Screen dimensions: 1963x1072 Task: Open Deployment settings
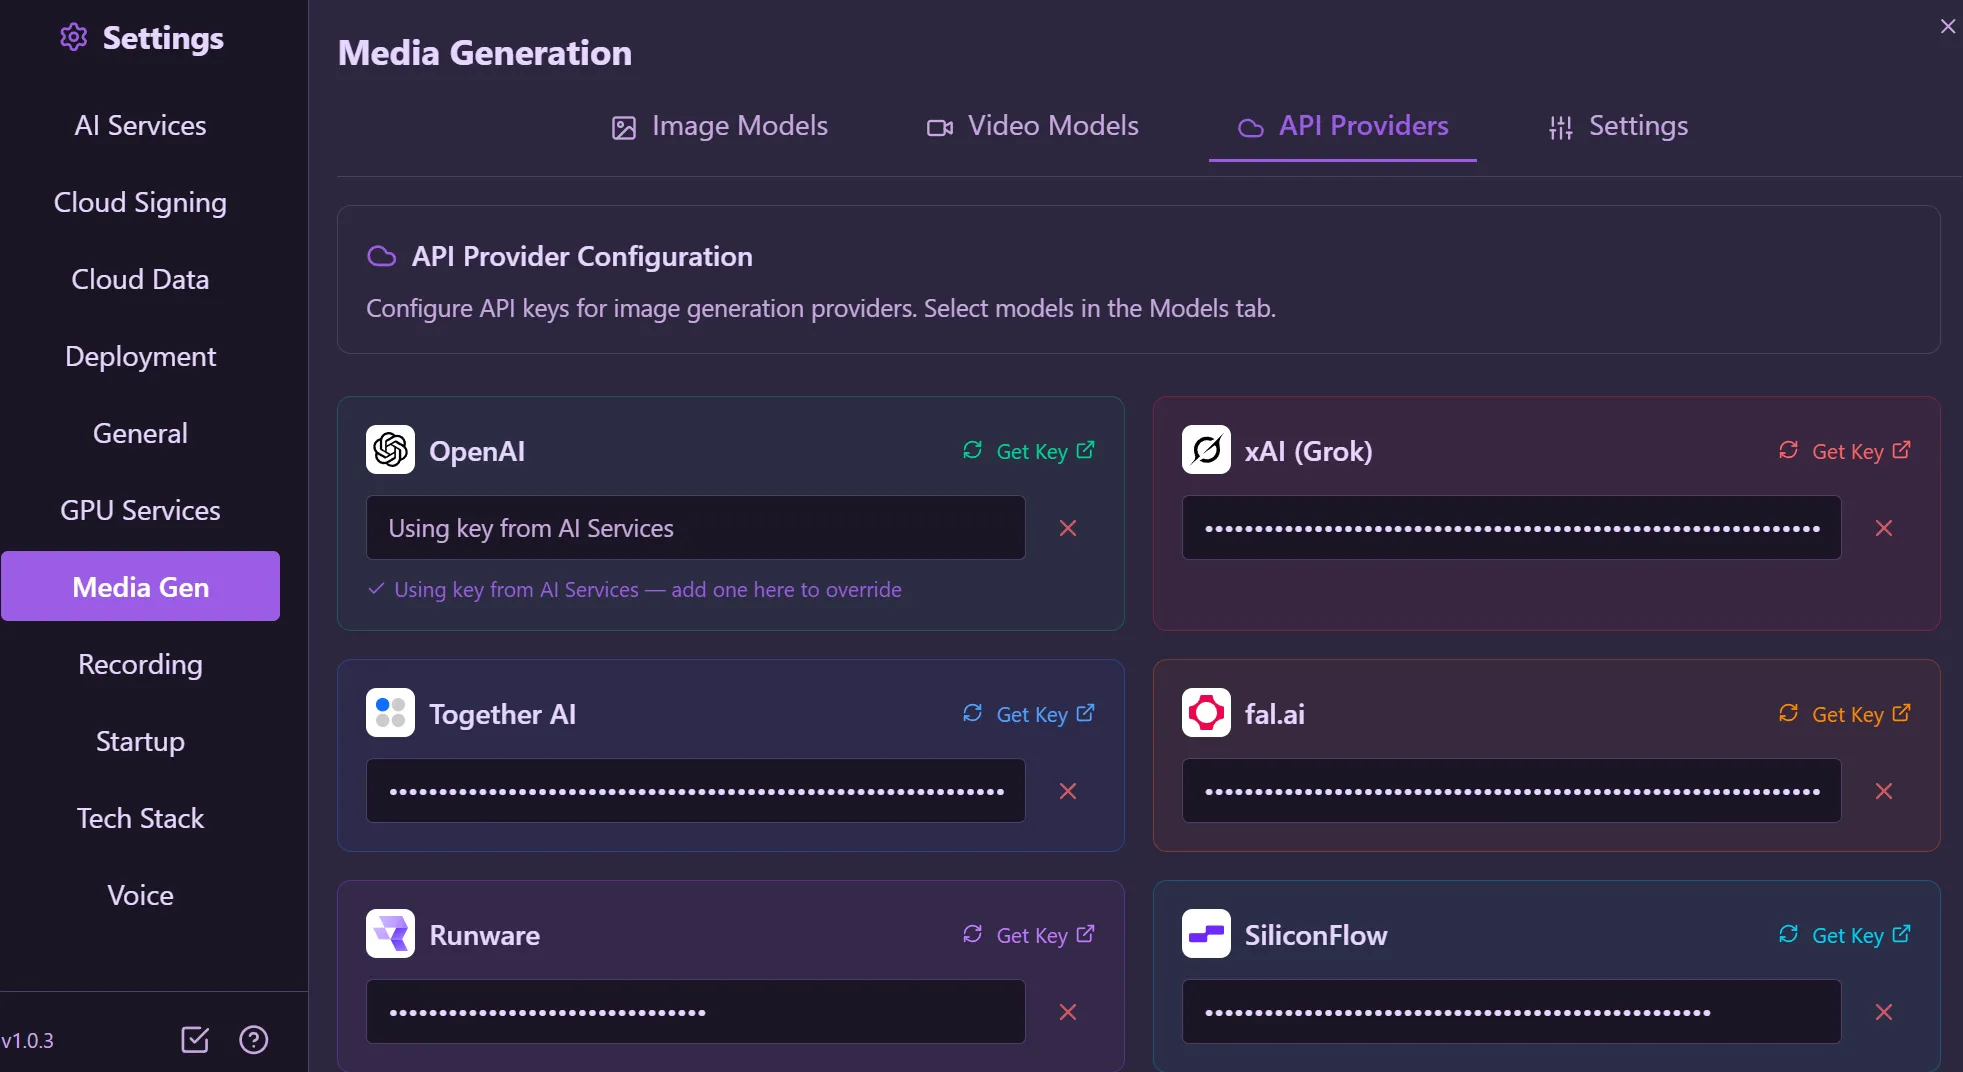coord(140,356)
